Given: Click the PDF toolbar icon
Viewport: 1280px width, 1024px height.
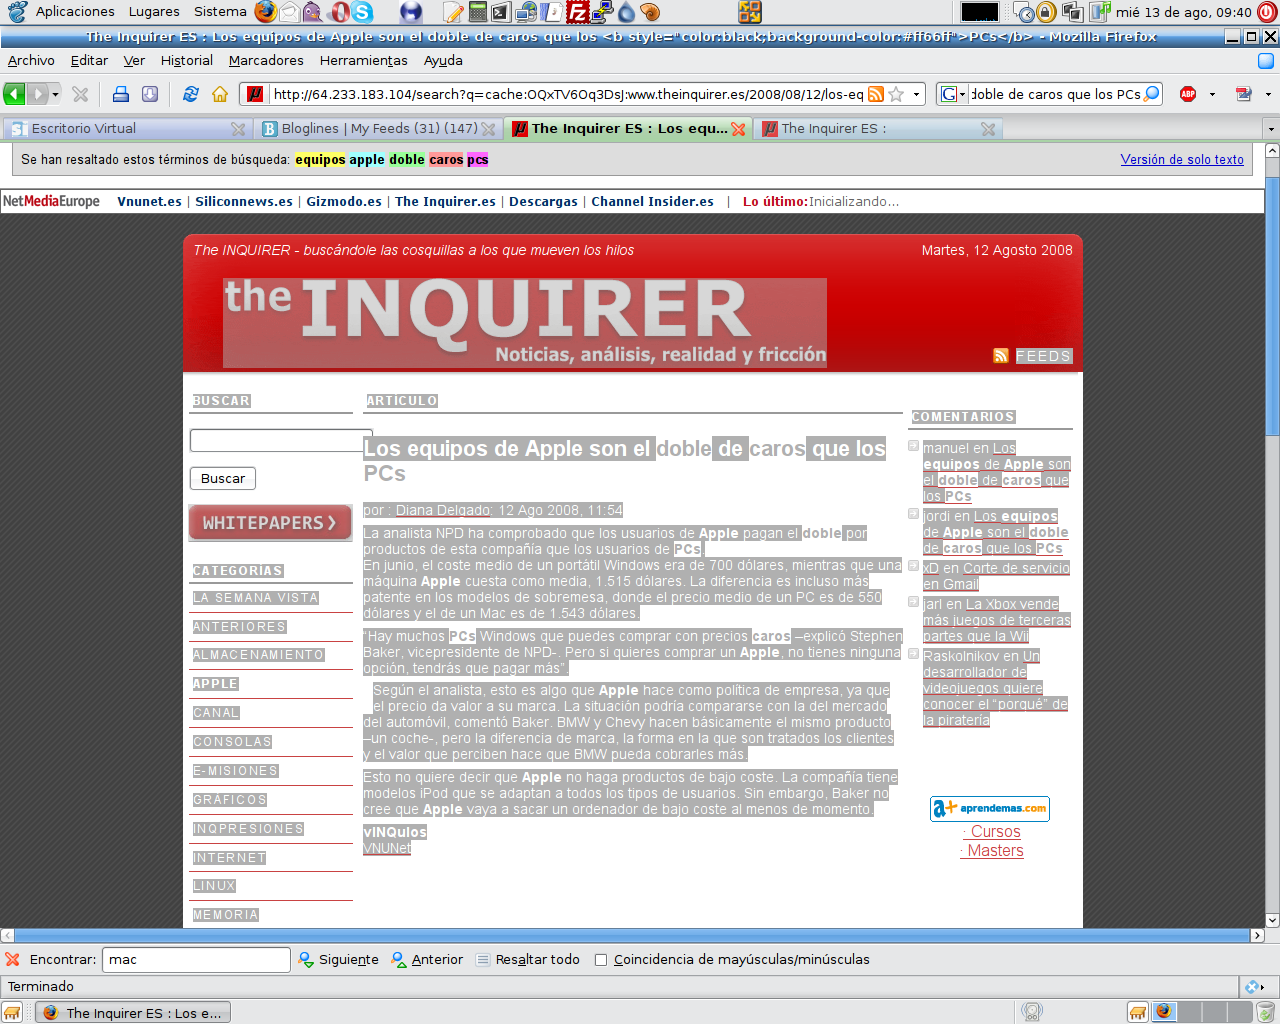Looking at the screenshot, I should (1244, 94).
